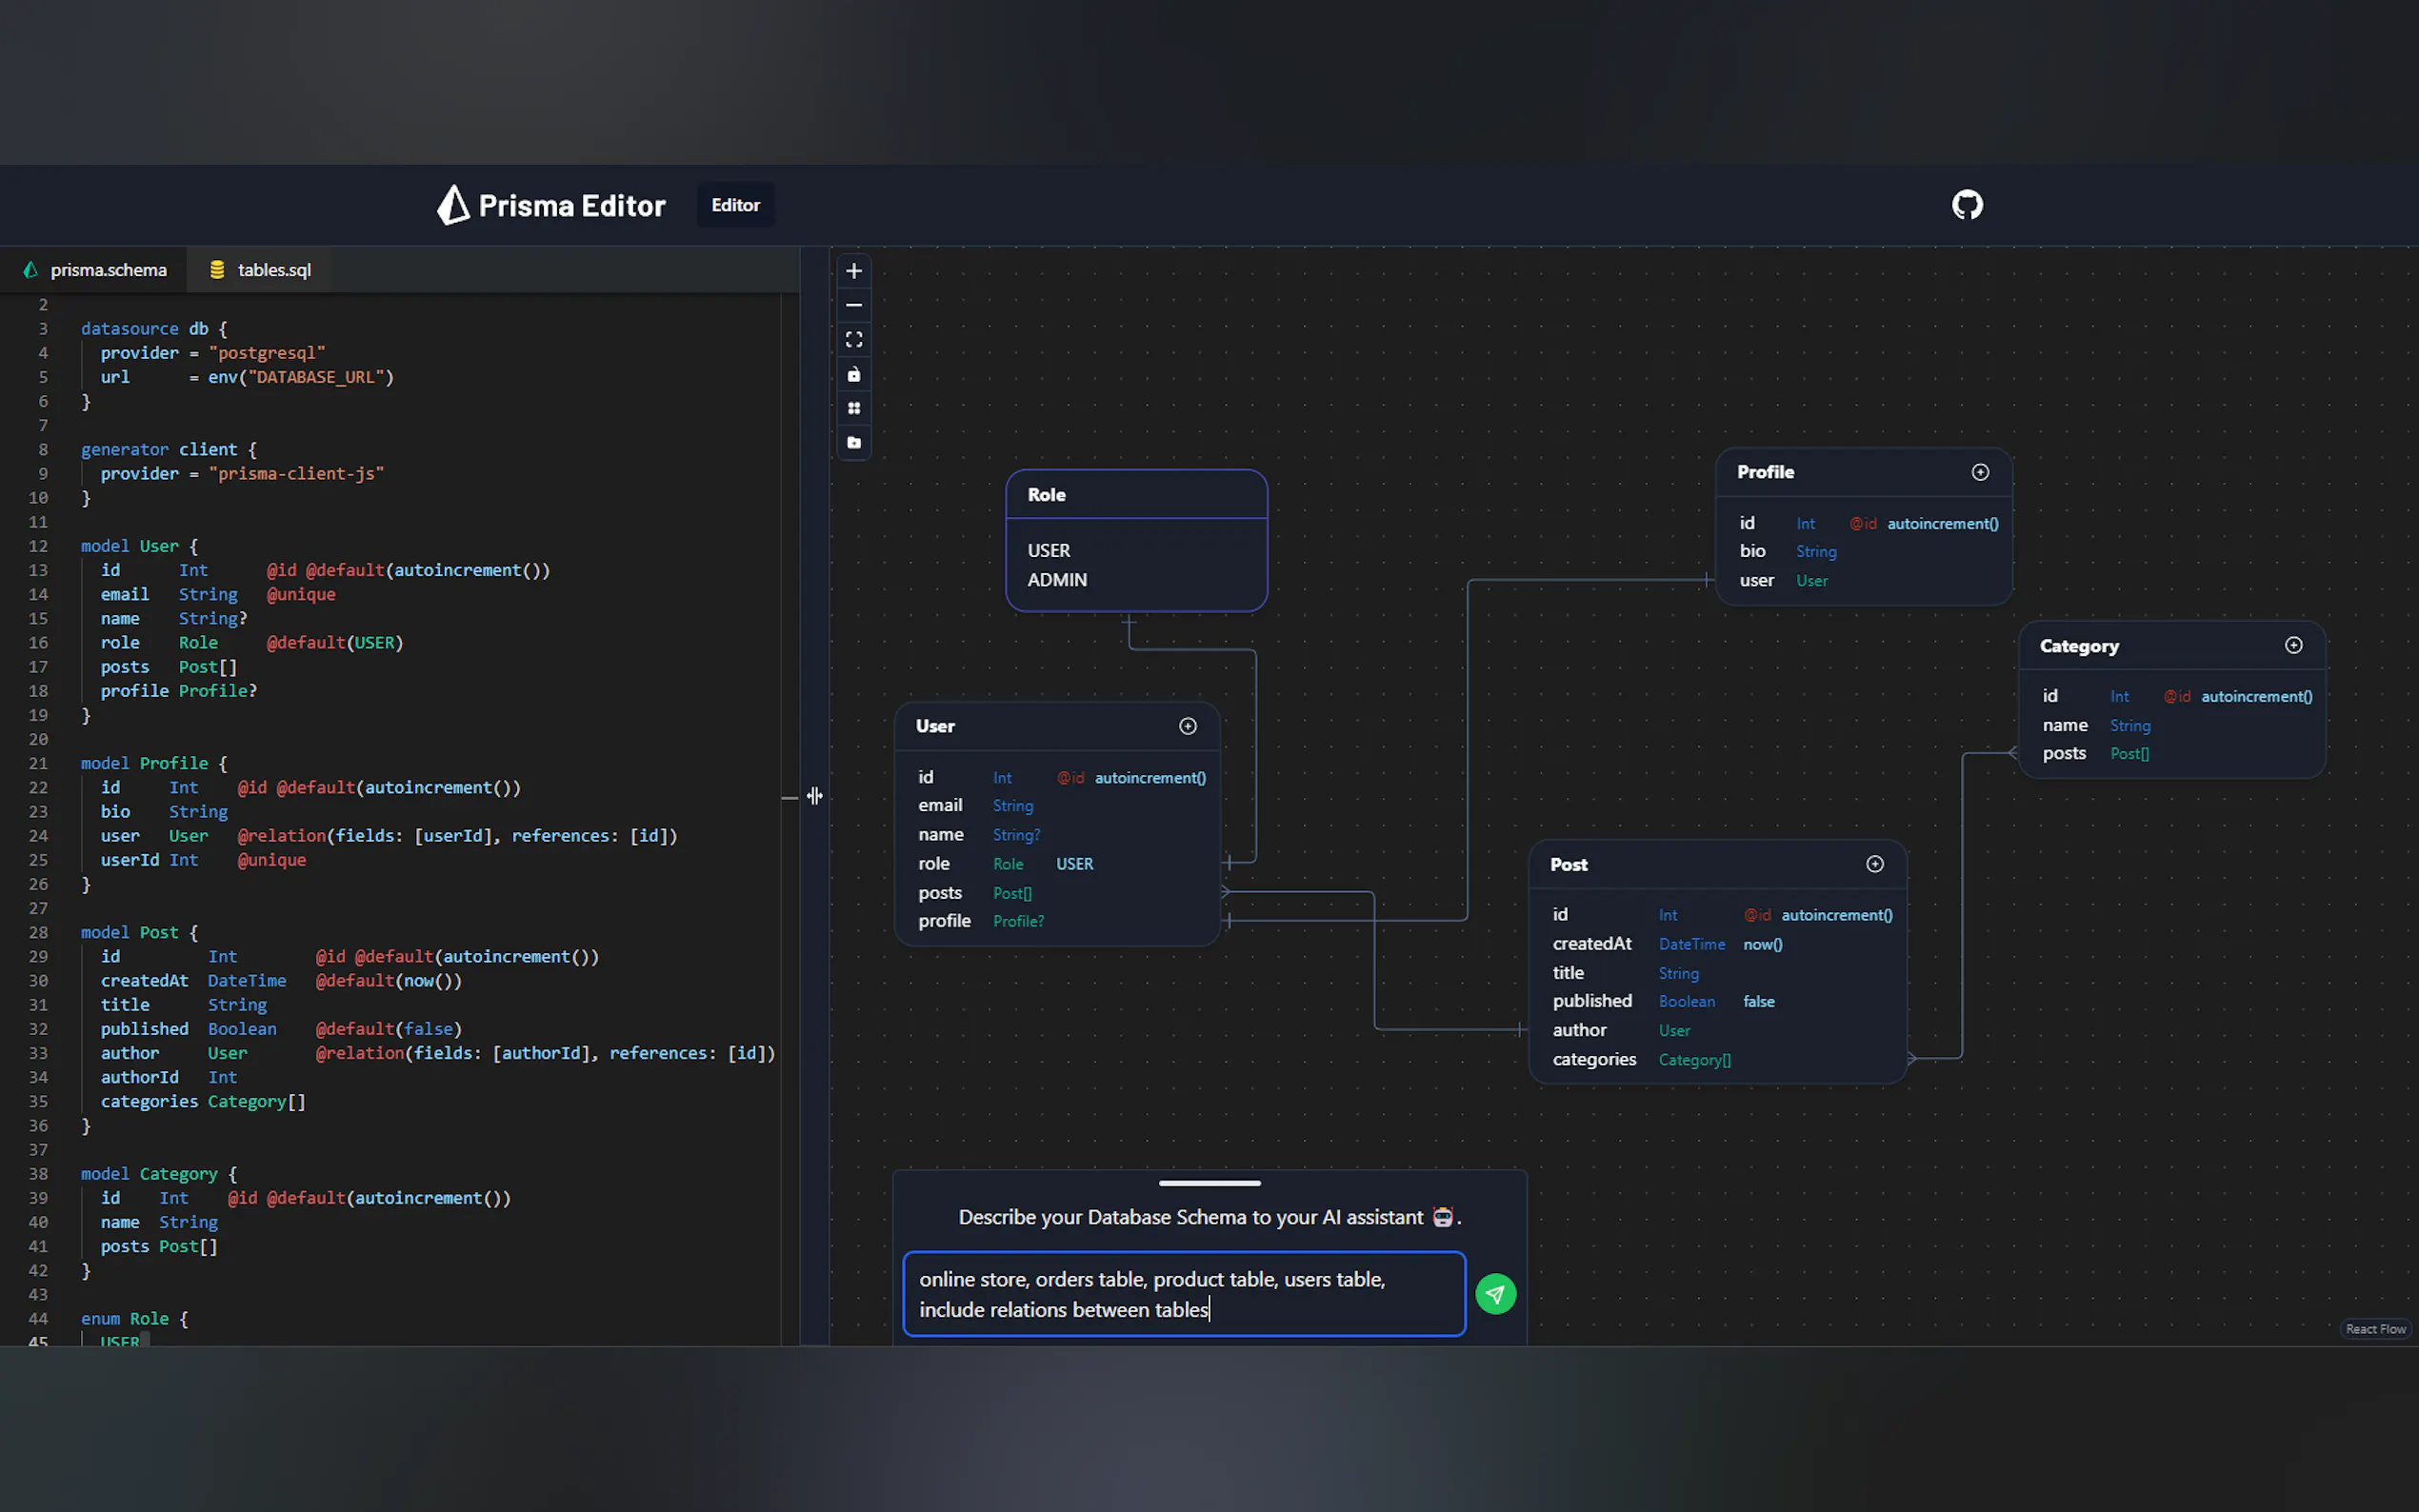Screen dimensions: 2419x1512
Task: Click the folder plus icon
Action: 853,442
